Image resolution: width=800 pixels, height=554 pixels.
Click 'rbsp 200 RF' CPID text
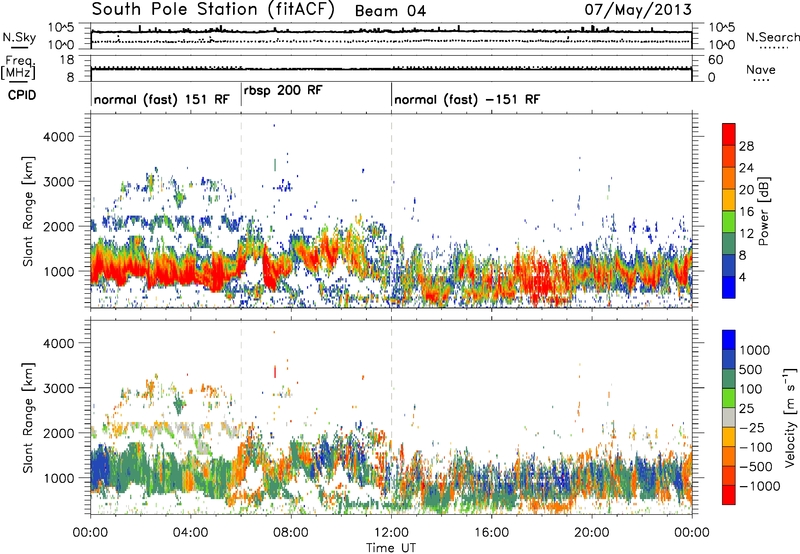click(283, 90)
